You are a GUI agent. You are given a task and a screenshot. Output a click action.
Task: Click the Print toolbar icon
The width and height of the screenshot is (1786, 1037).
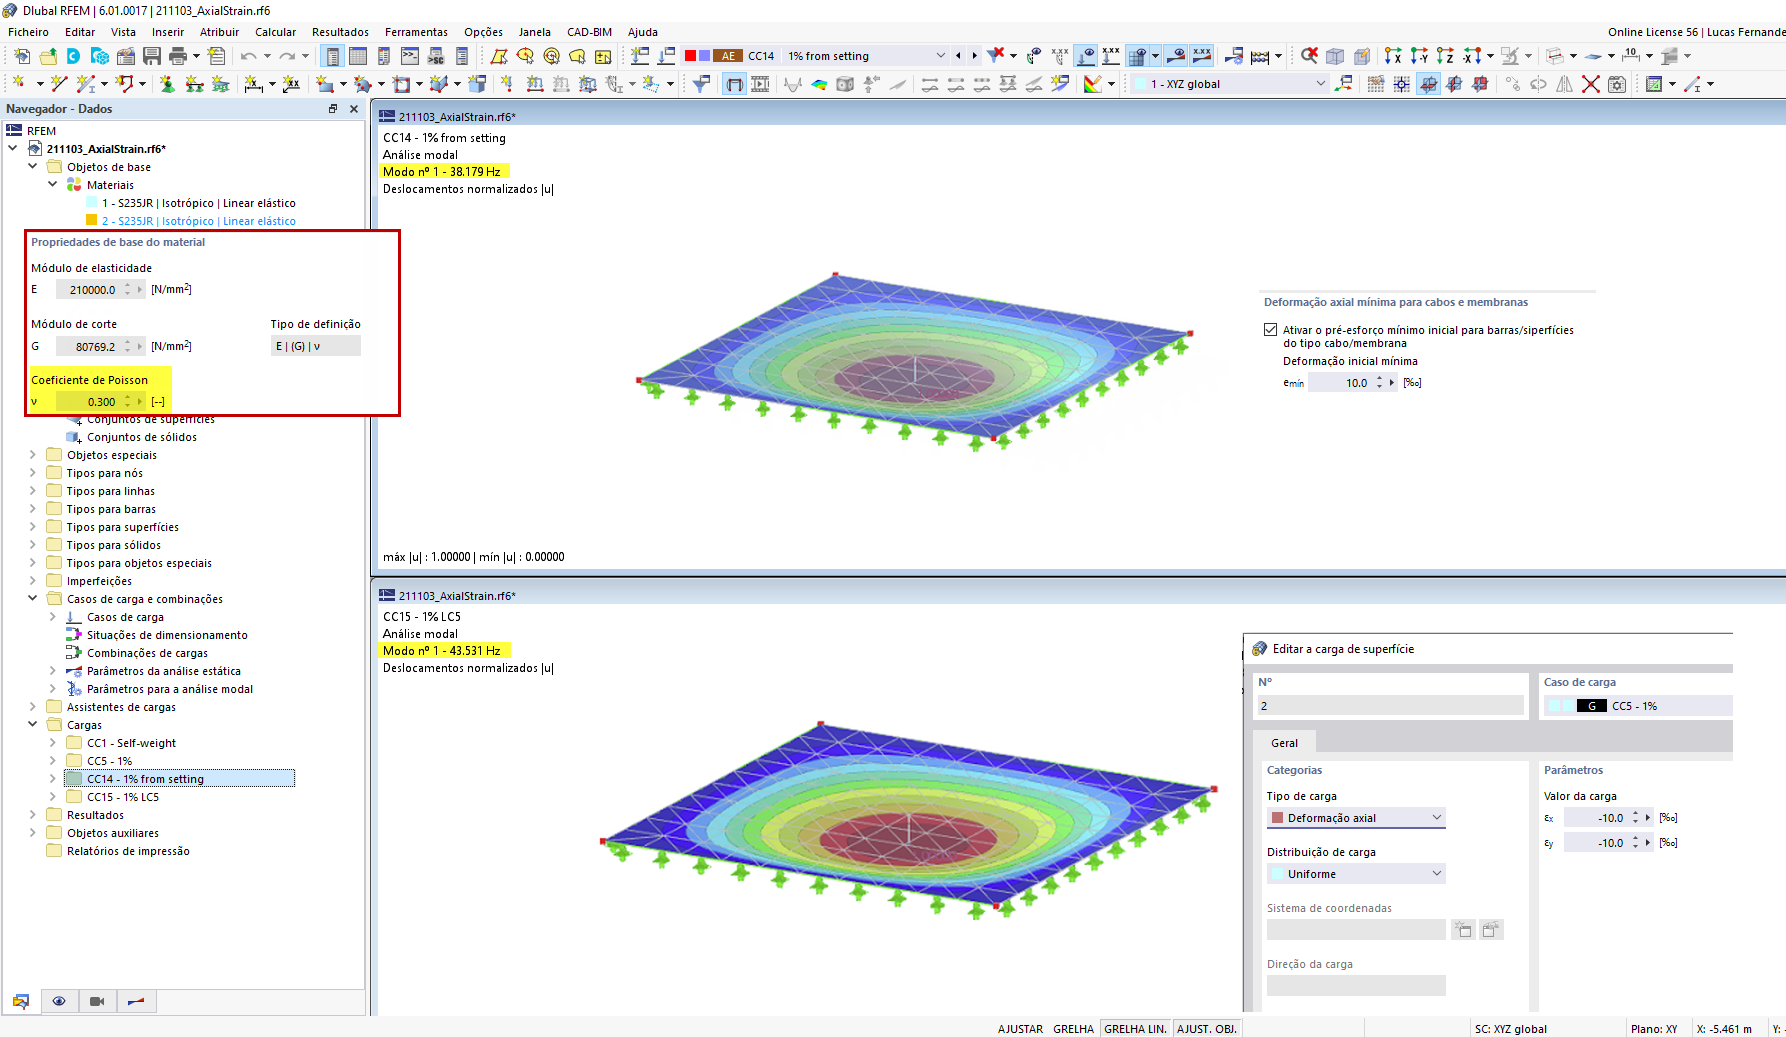[x=178, y=56]
